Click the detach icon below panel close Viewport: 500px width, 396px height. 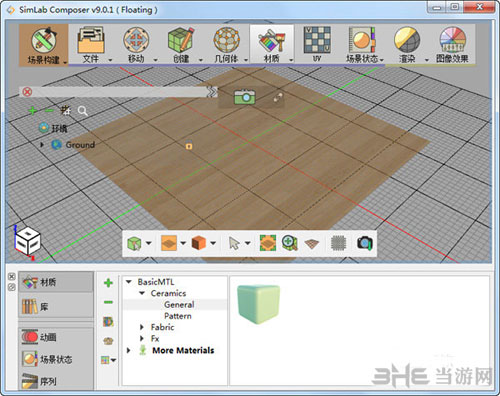[x=11, y=287]
